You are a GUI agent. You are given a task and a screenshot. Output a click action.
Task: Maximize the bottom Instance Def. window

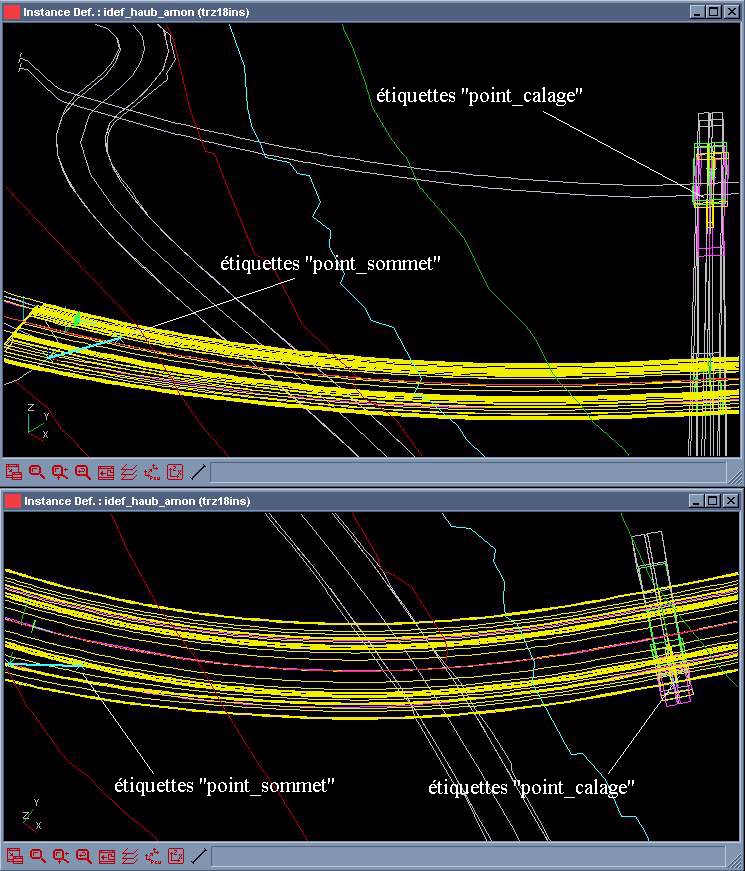click(713, 500)
